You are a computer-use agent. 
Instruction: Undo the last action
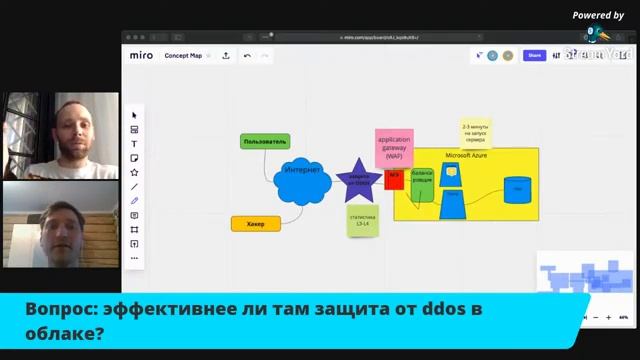click(247, 56)
